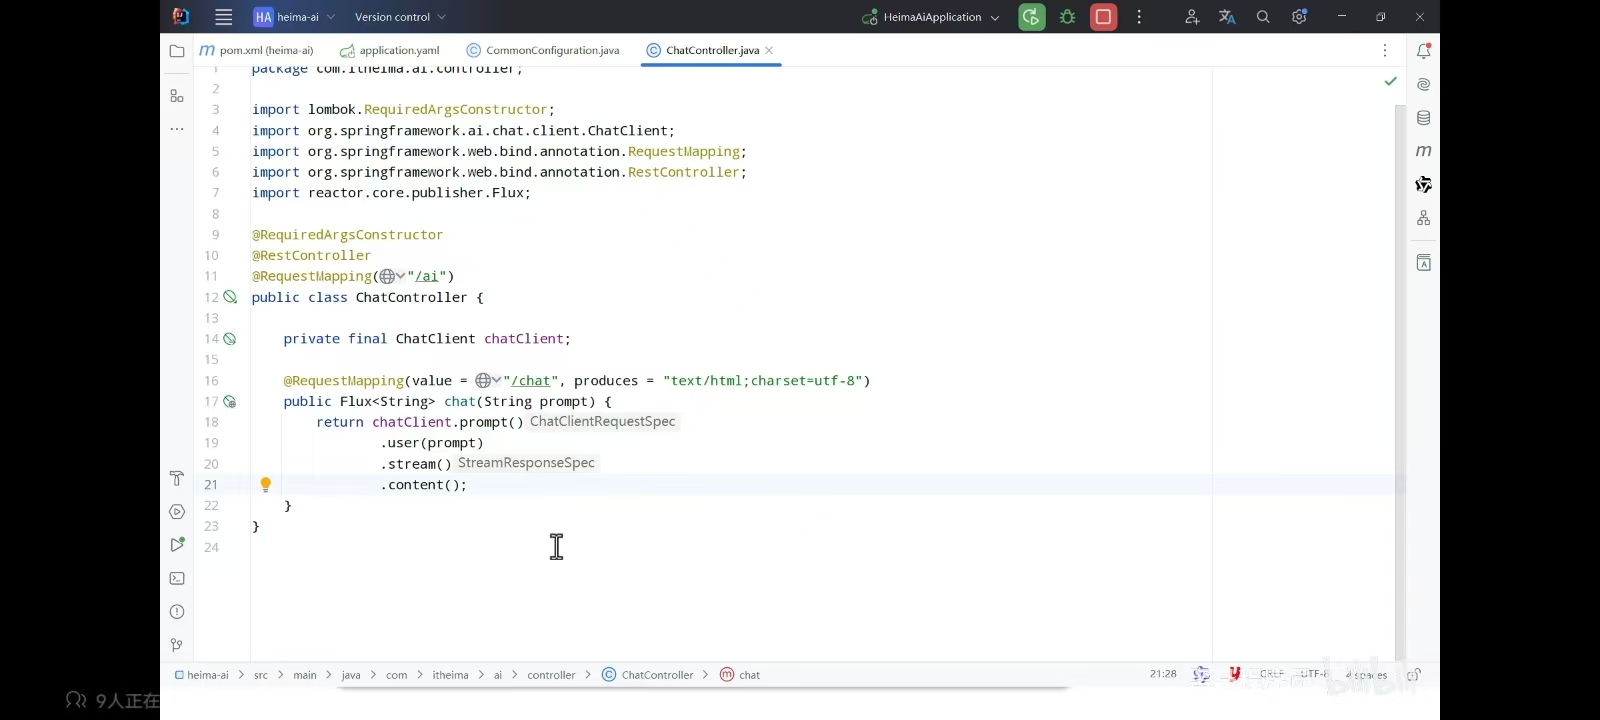Open the globe URL dropdown next to "/chat"
The image size is (1600, 720).
(488, 380)
